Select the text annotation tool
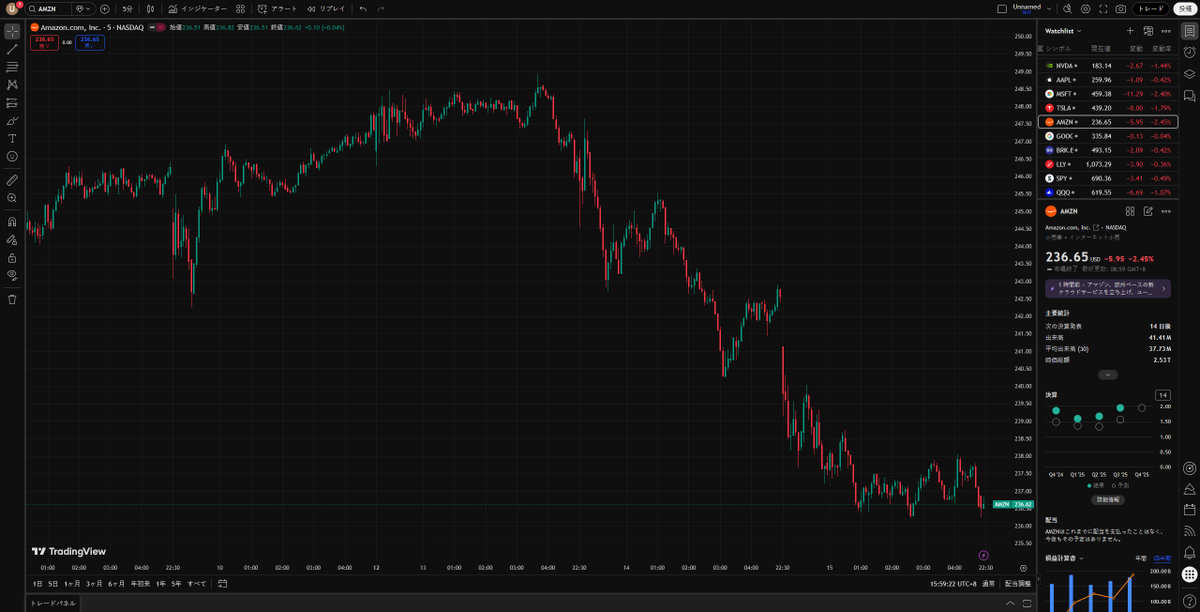 12,139
